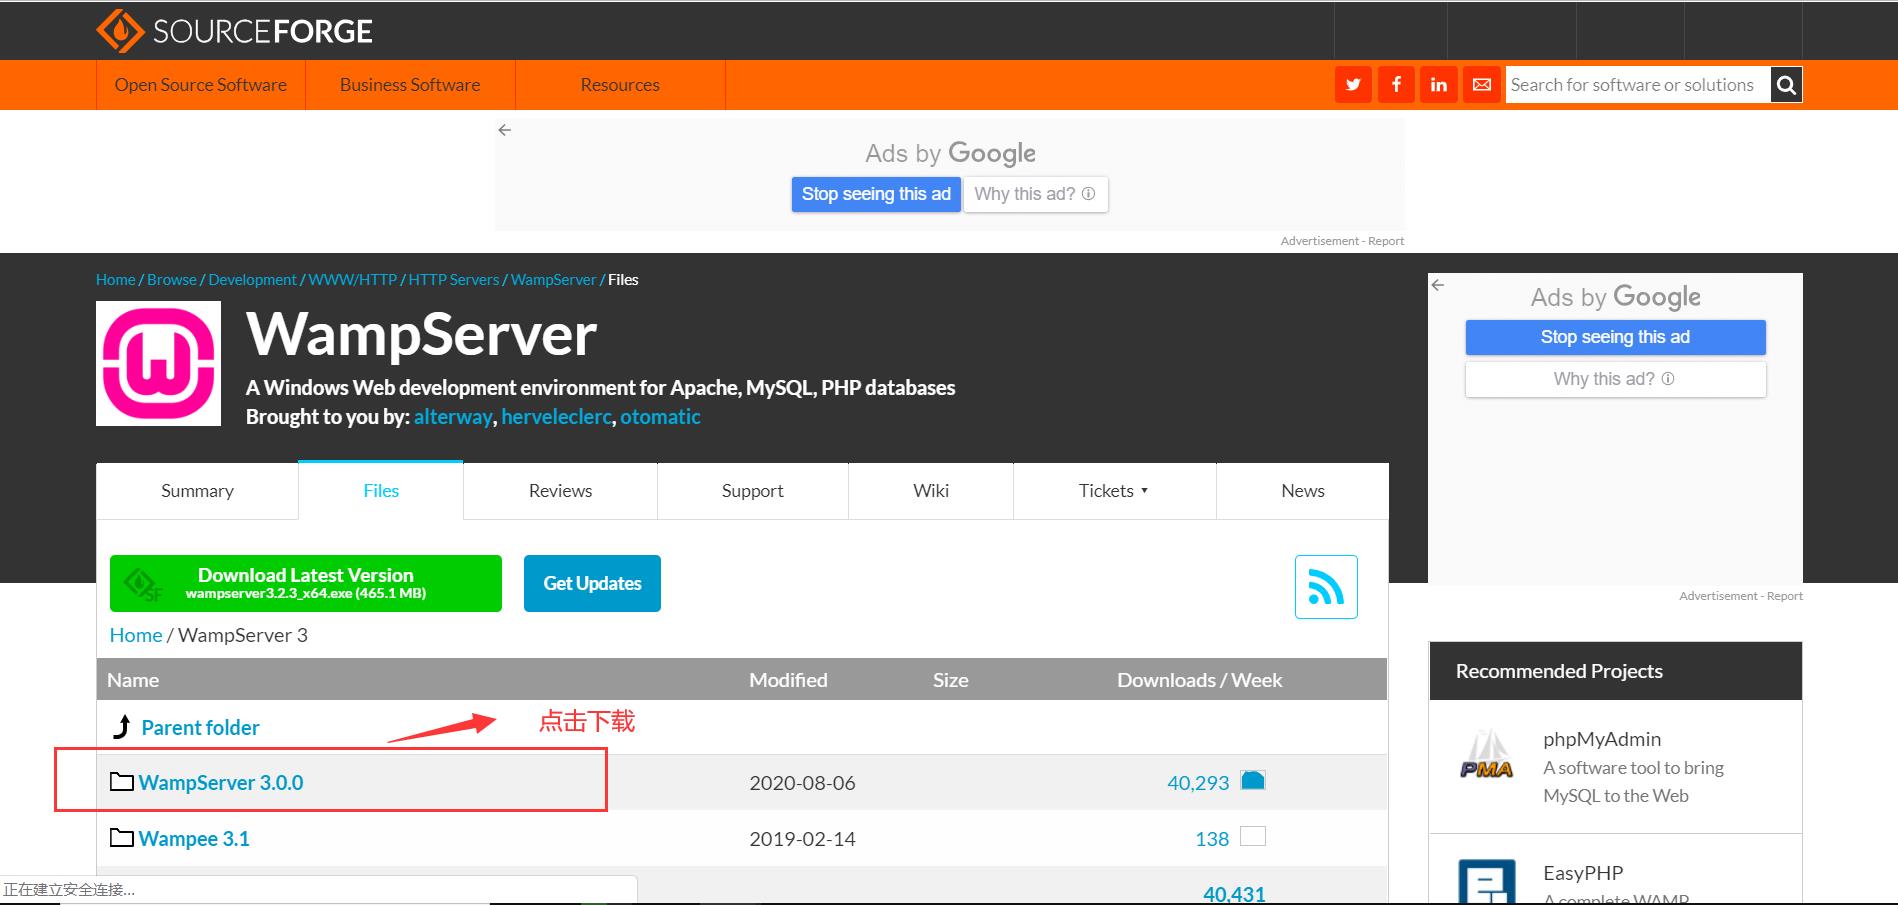Open the Facebook share icon

point(1396,85)
